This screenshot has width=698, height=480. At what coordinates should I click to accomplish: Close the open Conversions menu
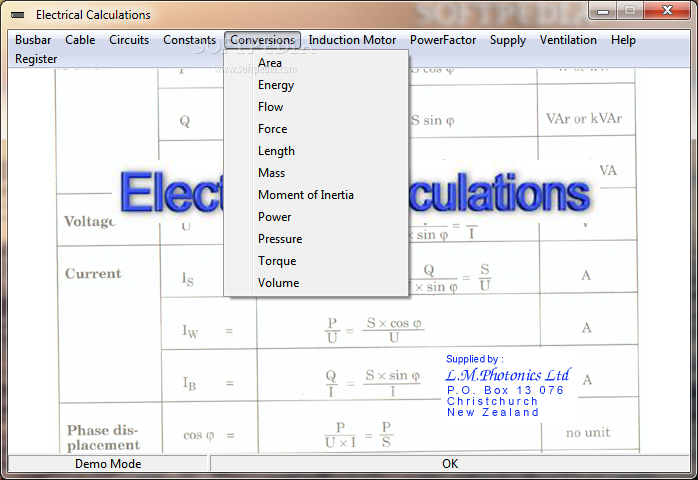262,40
